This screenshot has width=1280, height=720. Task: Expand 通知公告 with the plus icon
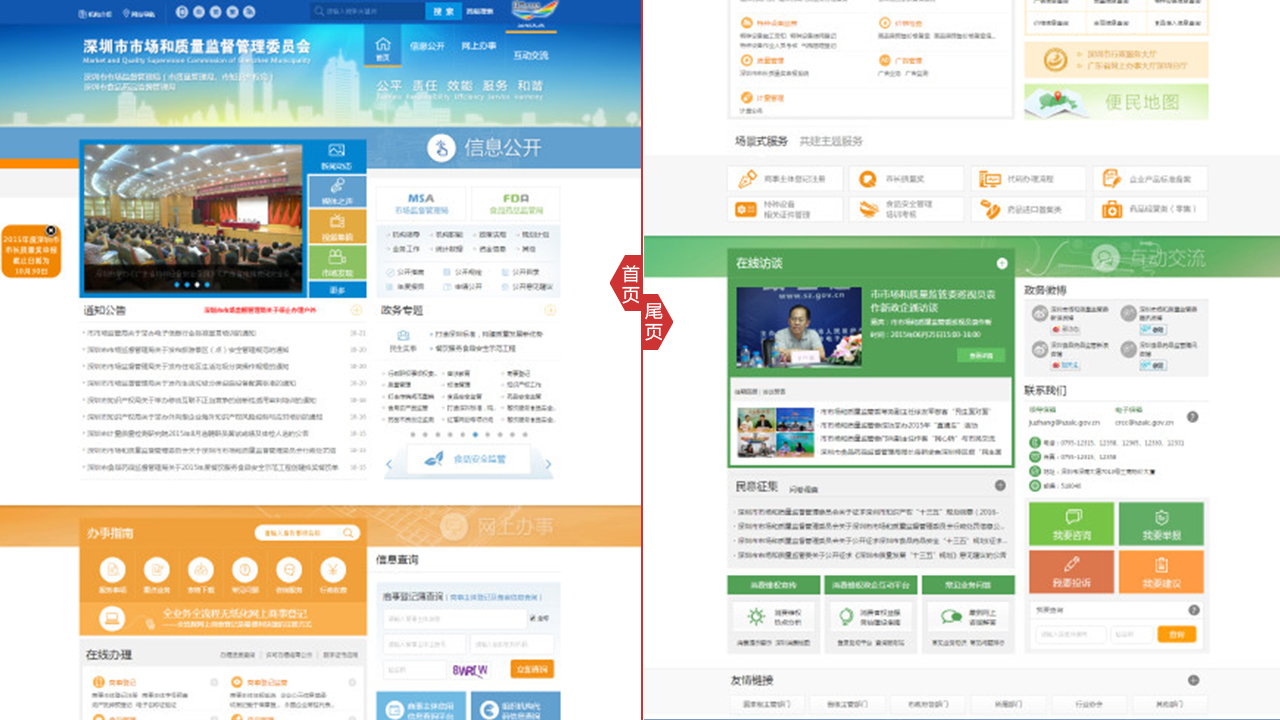pos(356,311)
